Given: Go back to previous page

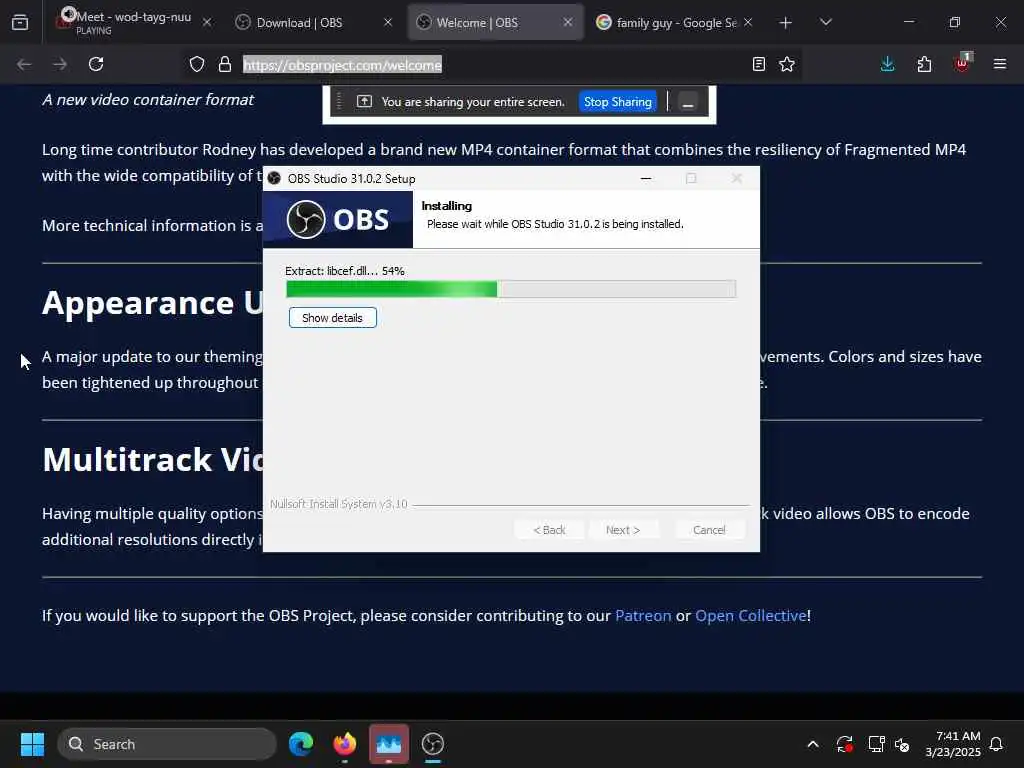Looking at the screenshot, I should (24, 64).
